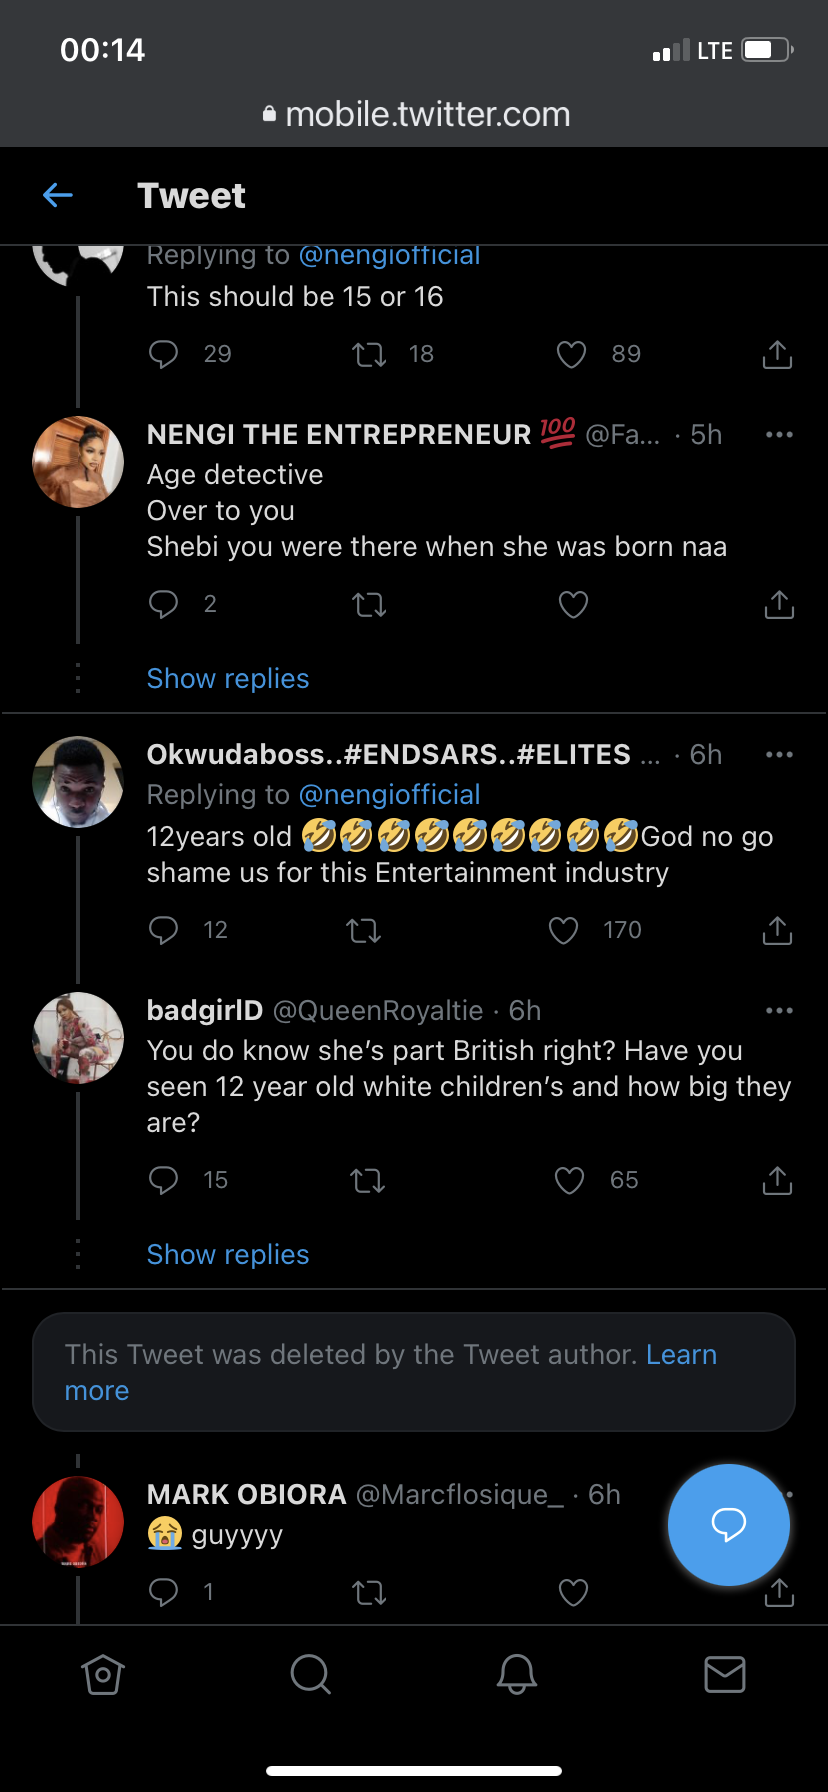This screenshot has width=828, height=1792.
Task: Retweet the "This should be 15 or 16" reply
Action: click(x=370, y=355)
